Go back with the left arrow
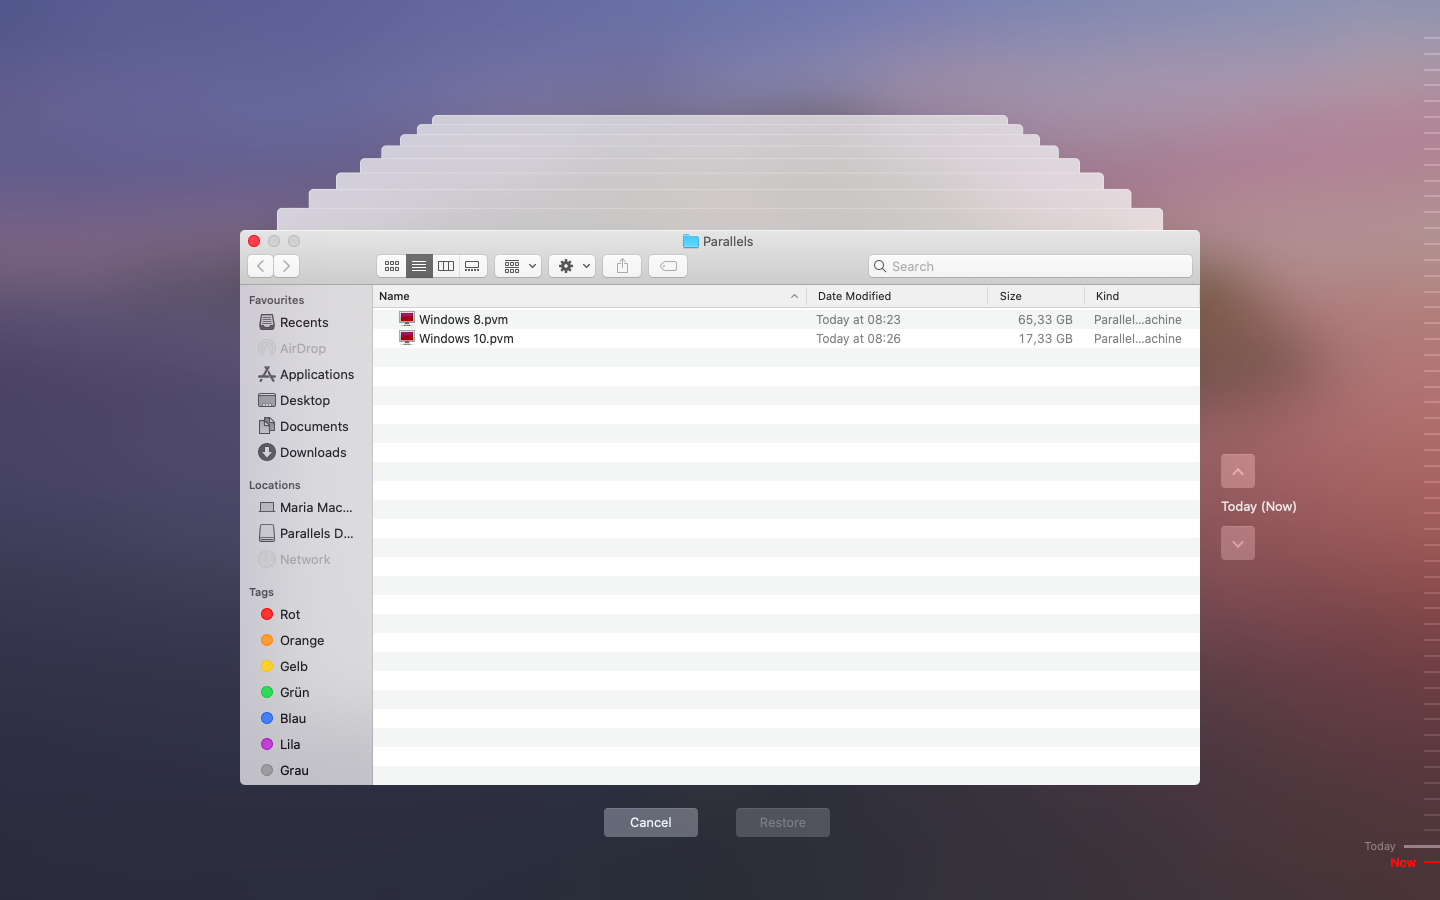 click(261, 266)
